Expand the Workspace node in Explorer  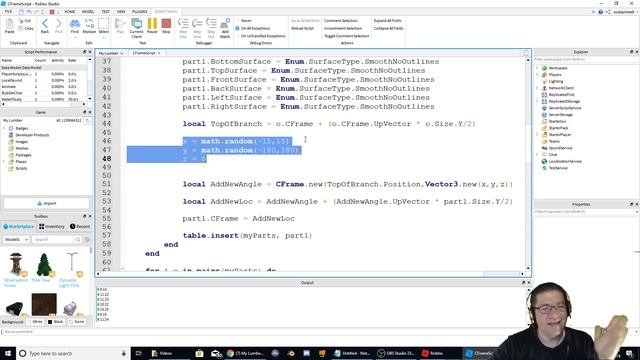coord(537,68)
